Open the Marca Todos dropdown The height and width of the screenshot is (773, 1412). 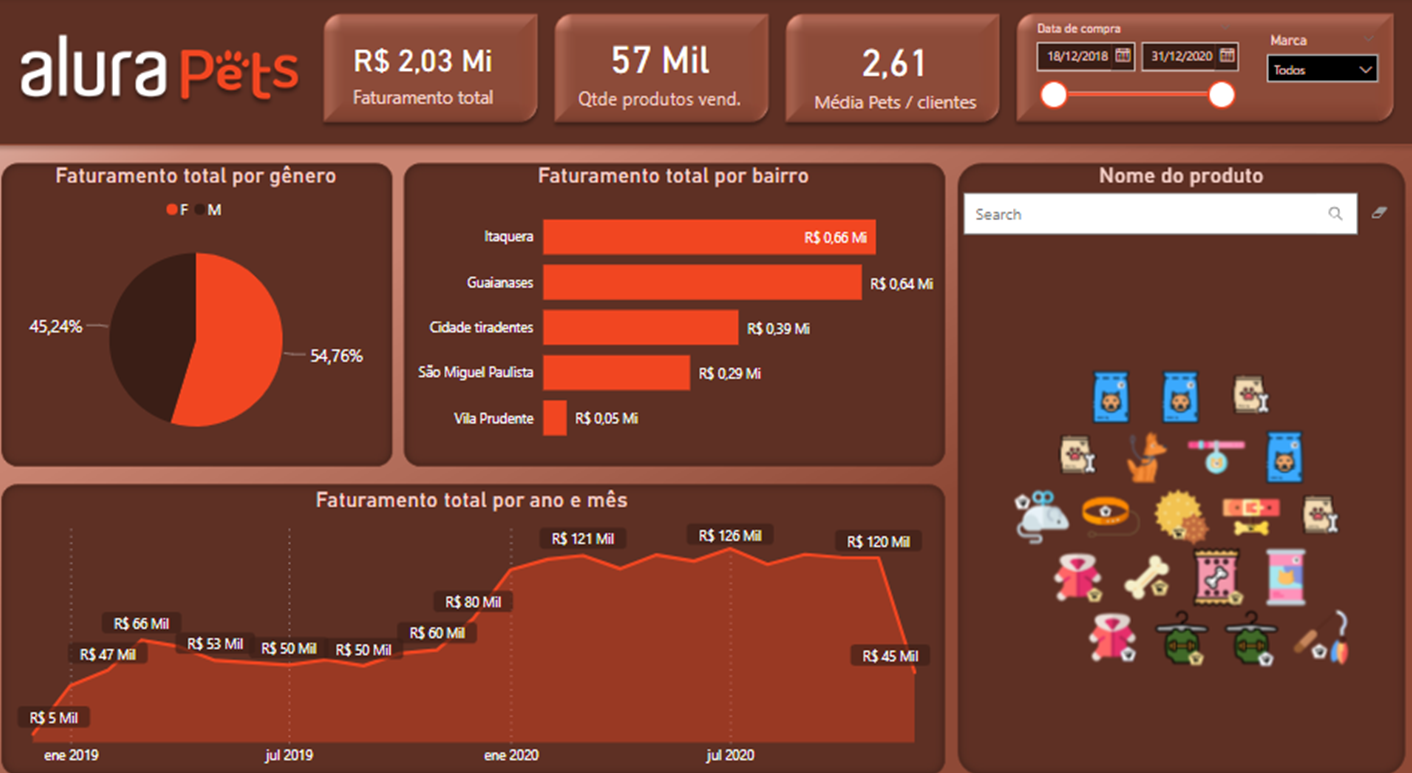click(1322, 70)
